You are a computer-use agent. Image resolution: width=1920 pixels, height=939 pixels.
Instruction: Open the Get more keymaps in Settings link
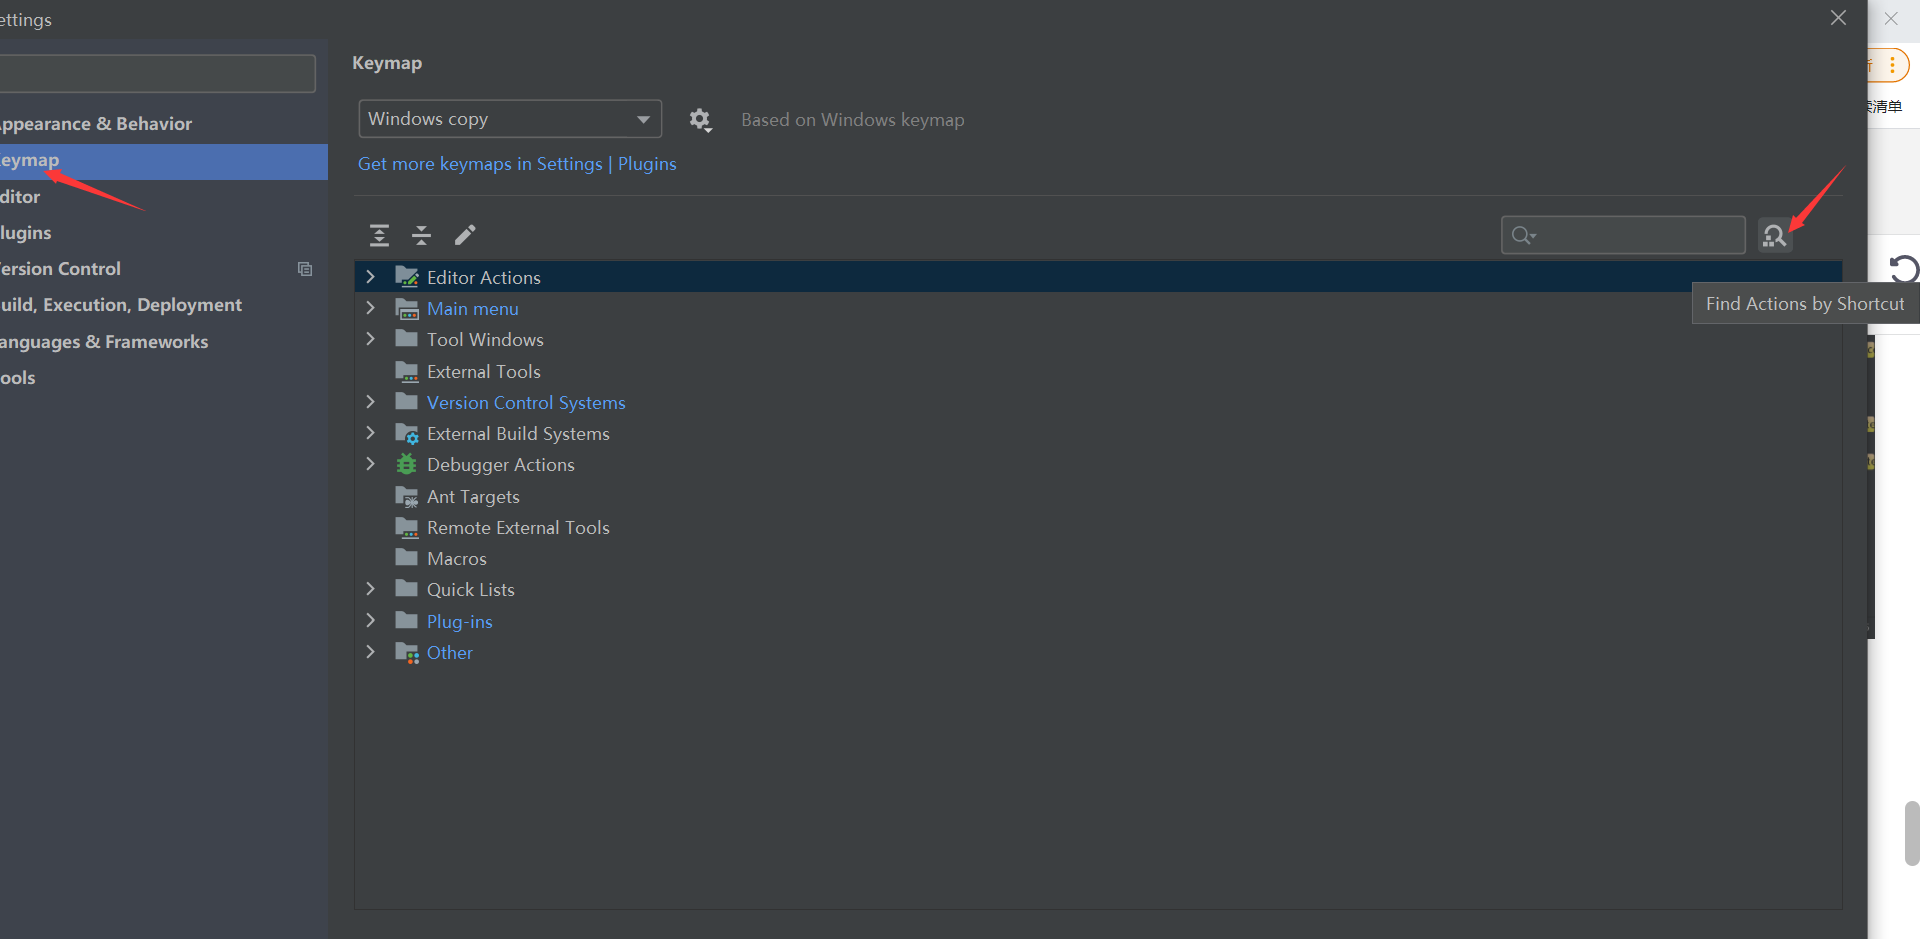[x=480, y=164]
